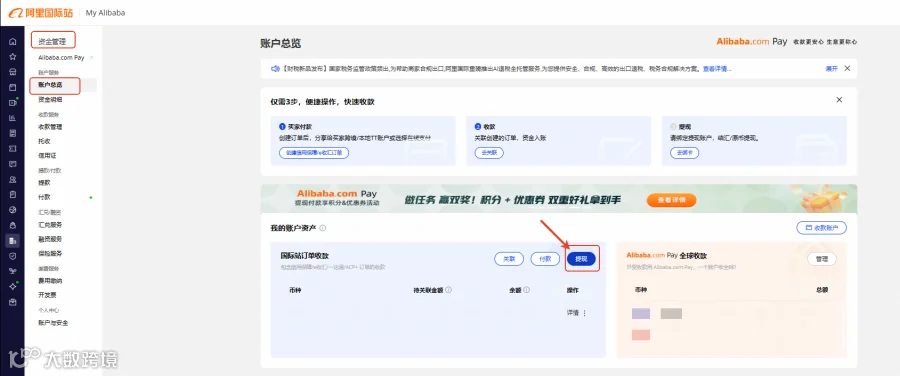
Task: Click the orange 查看详情 banner button
Action: [672, 200]
